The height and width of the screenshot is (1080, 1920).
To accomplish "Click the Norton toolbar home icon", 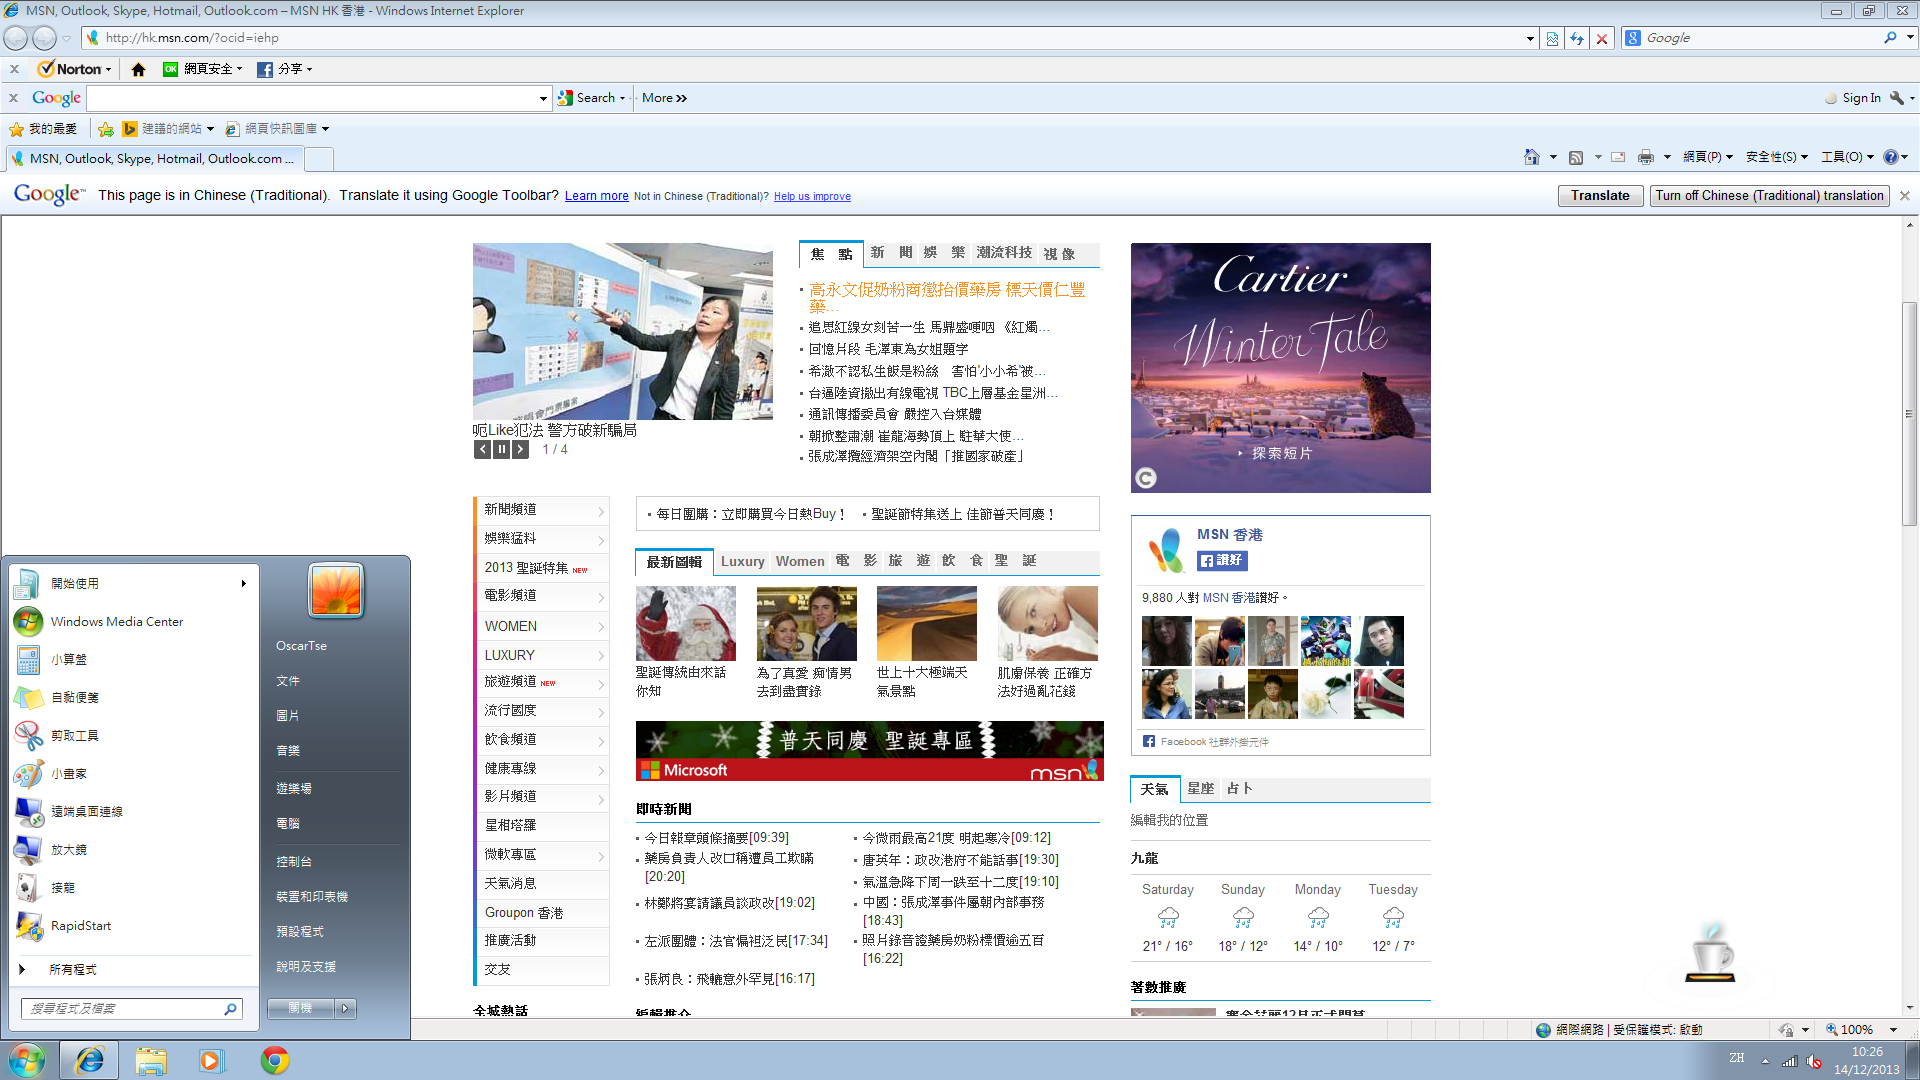I will 138,69.
